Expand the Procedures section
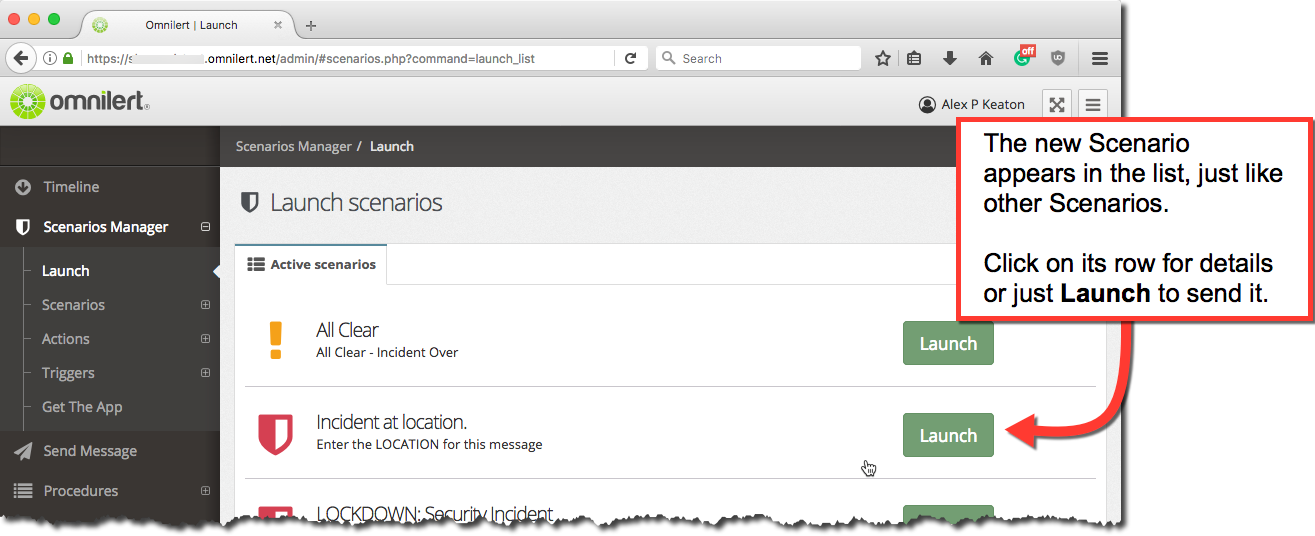1315x536 pixels. (x=205, y=491)
